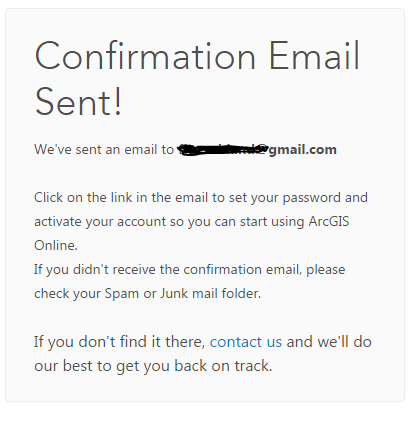The width and height of the screenshot is (417, 428).
Task: Click the blacked-out part of the email address
Action: [x=222, y=150]
